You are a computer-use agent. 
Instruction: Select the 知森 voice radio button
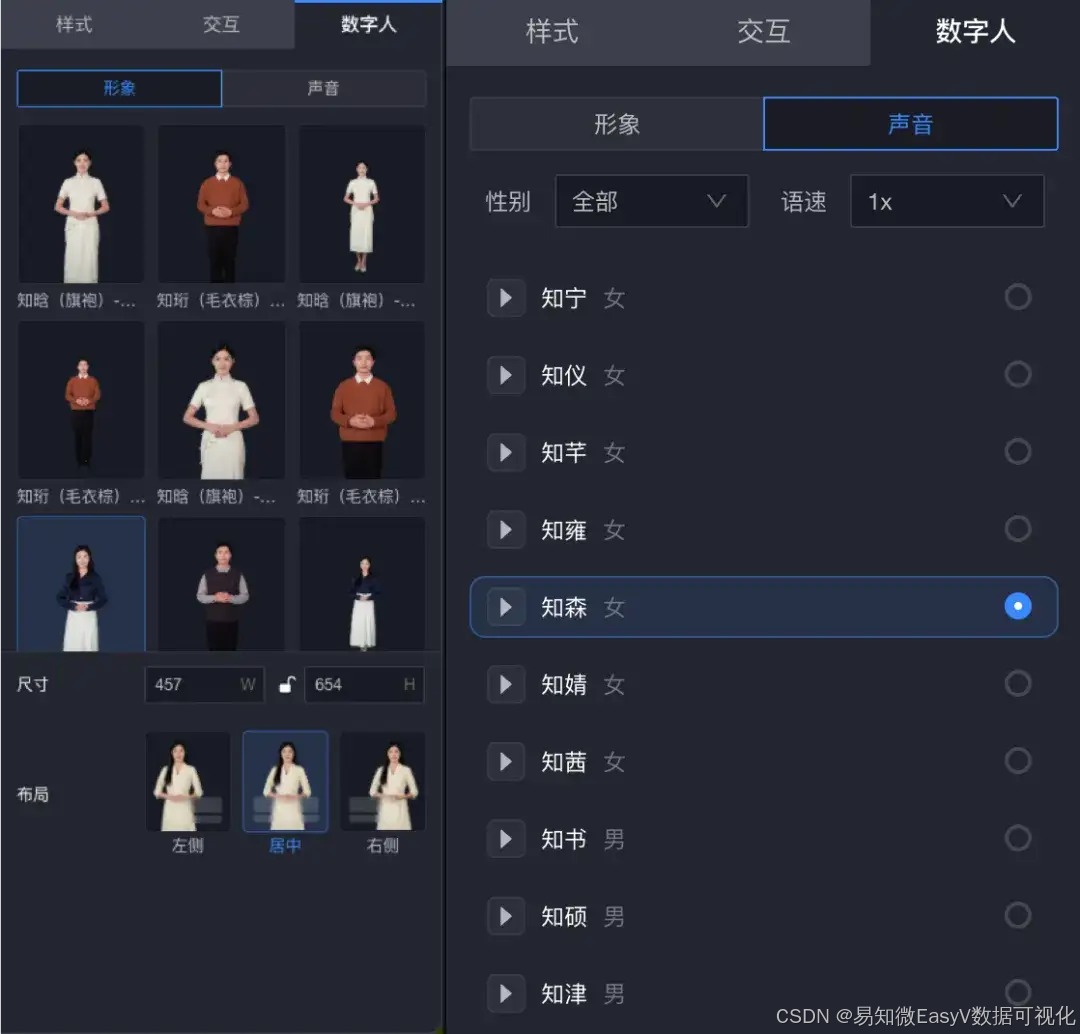1017,606
